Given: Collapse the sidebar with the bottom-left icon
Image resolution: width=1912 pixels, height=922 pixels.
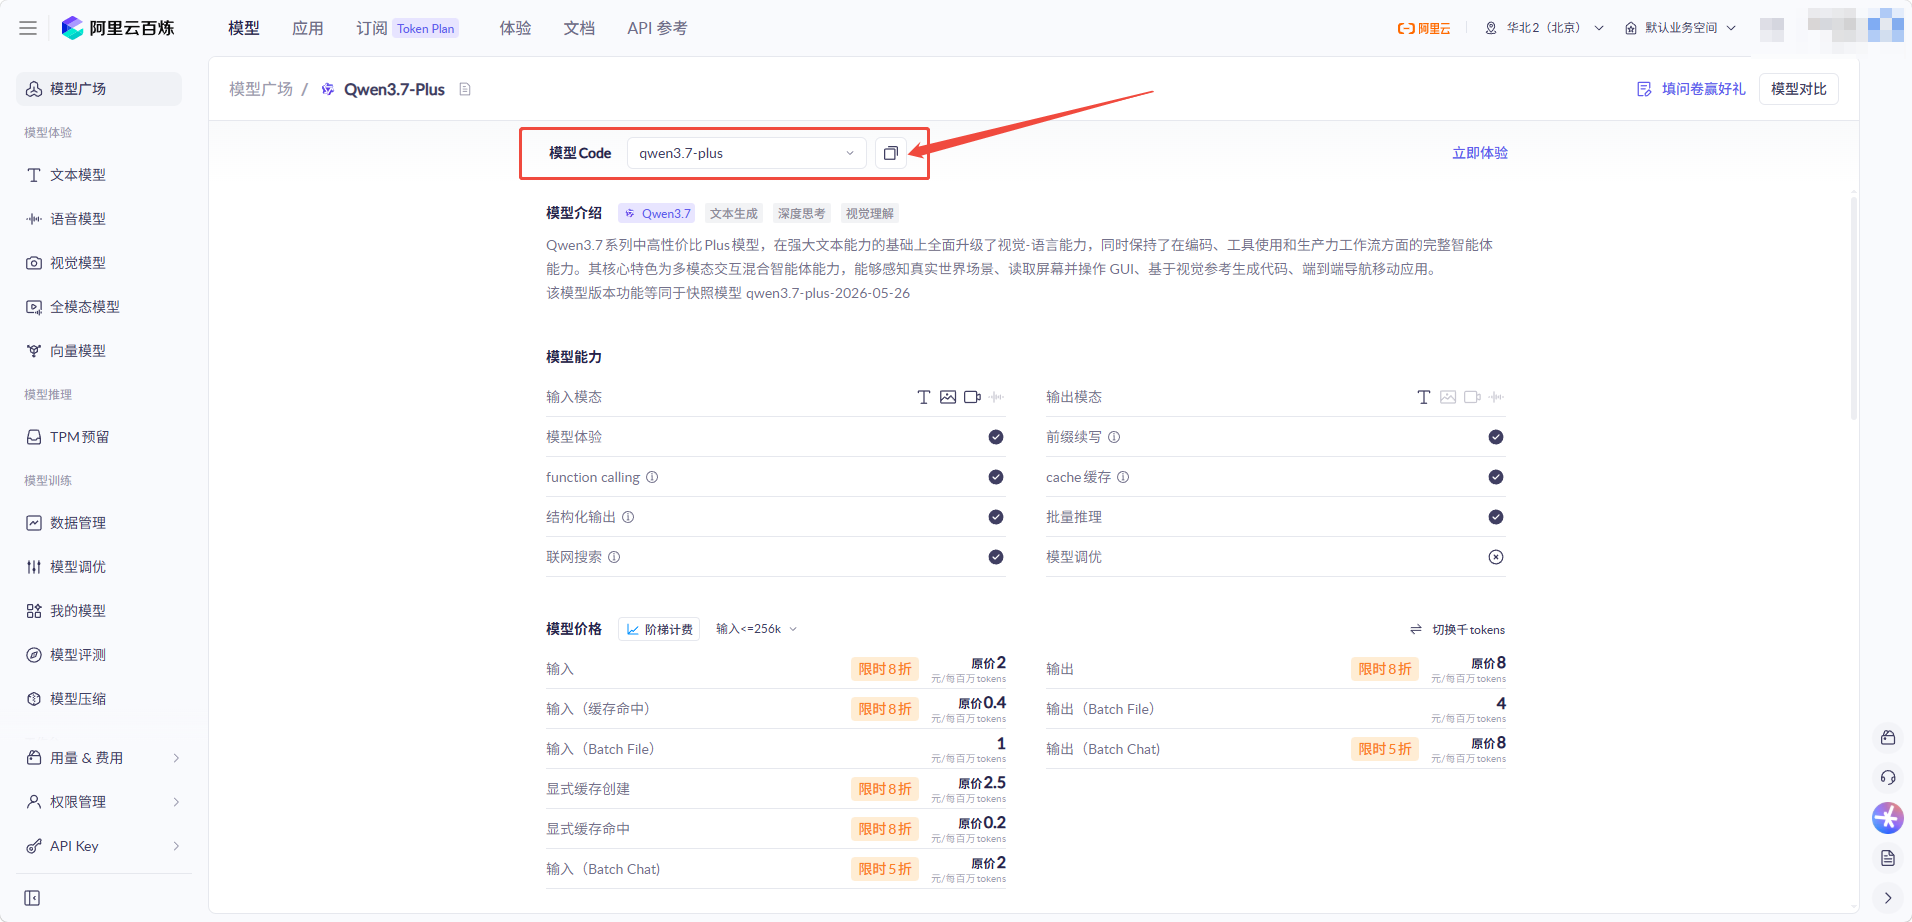Looking at the screenshot, I should pos(32,898).
